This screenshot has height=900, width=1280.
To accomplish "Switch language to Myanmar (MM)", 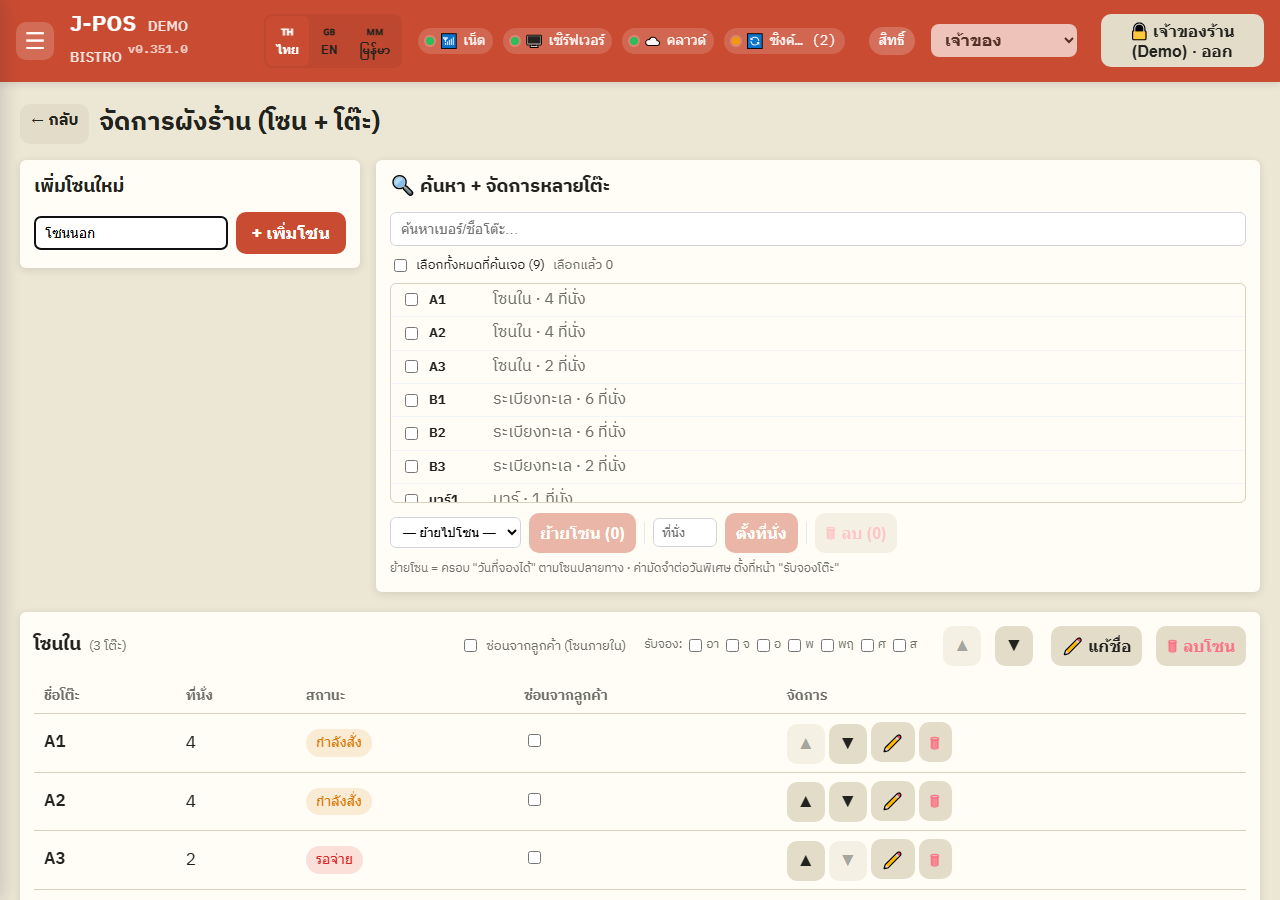I will pos(375,41).
